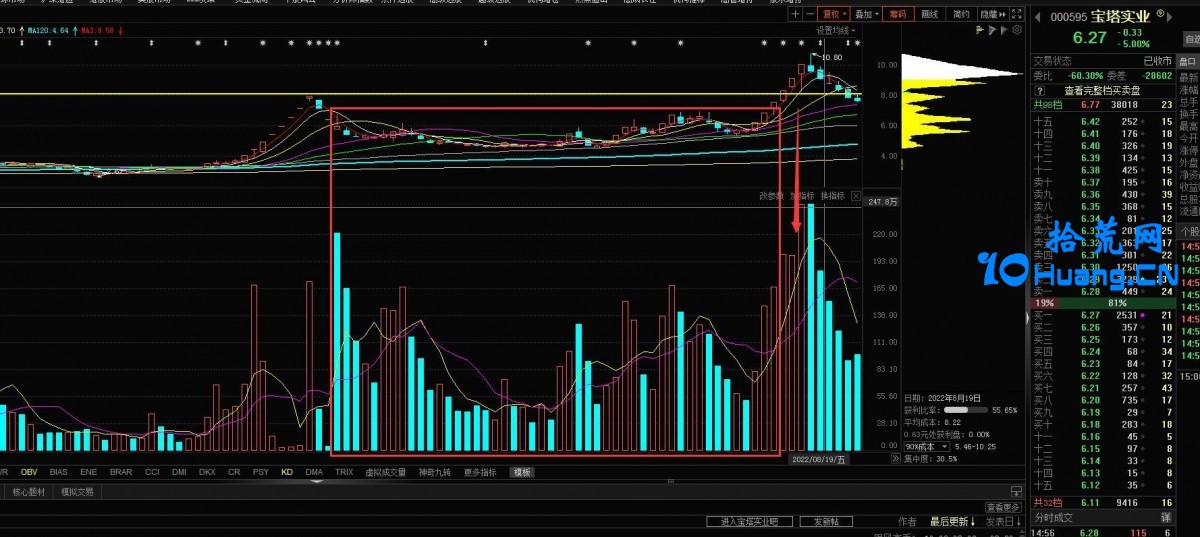The image size is (1200, 537).
Task: Open the 复权 adjustment dropdown
Action: click(x=834, y=14)
